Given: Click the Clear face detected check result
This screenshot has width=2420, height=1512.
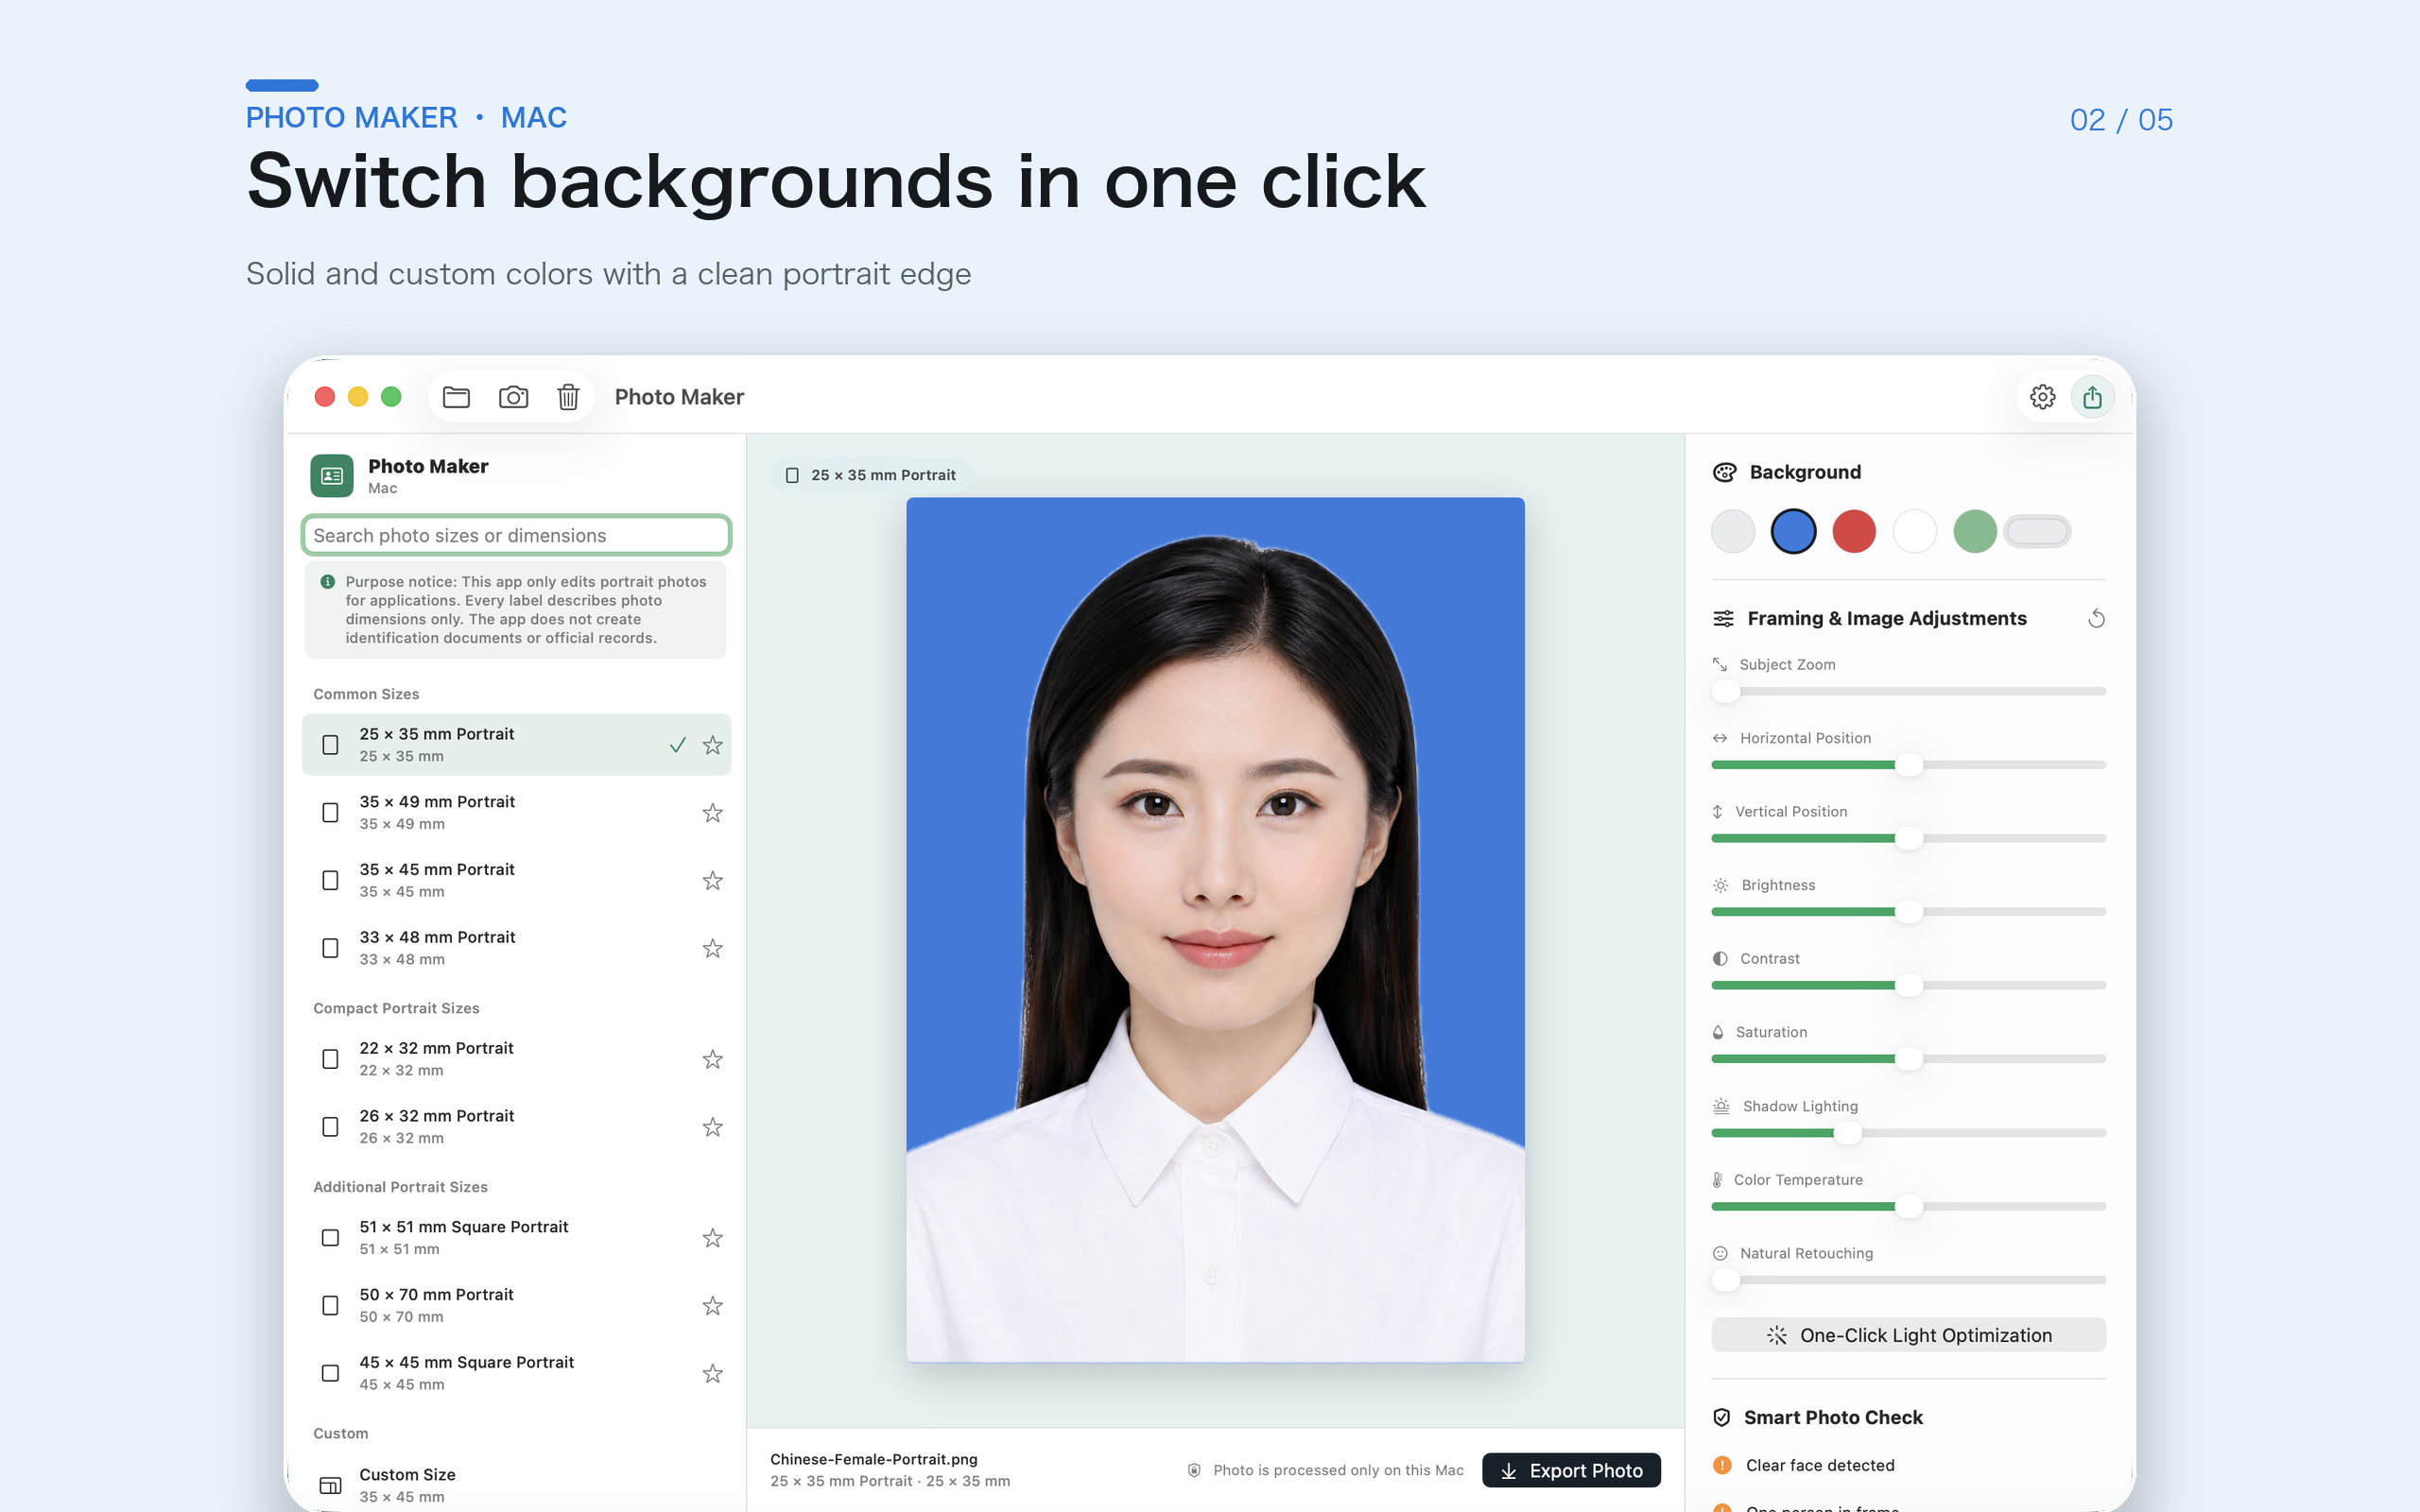Looking at the screenshot, I should click(x=1820, y=1465).
